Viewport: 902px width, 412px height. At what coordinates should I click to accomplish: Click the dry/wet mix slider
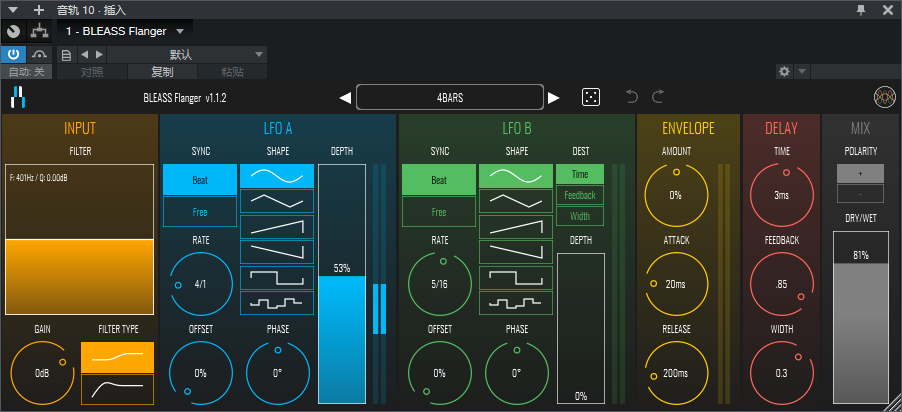click(860, 318)
